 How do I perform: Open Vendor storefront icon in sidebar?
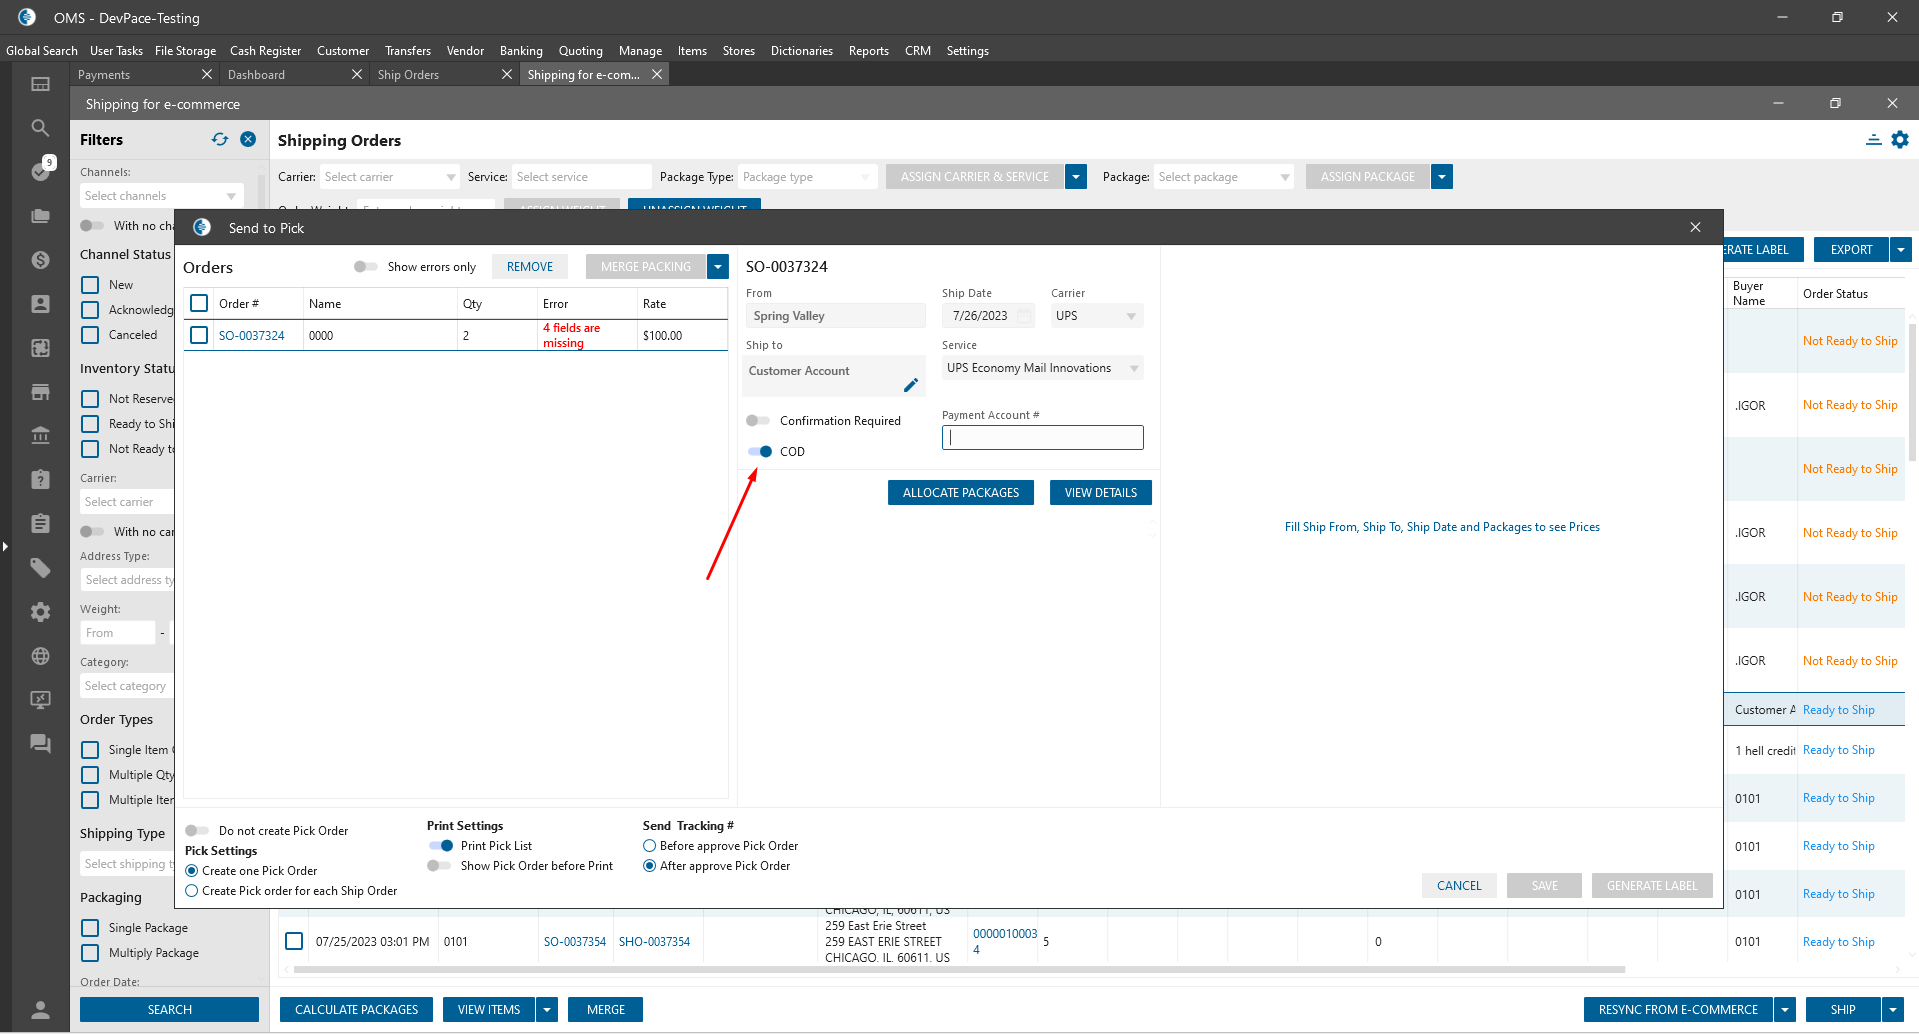tap(40, 392)
